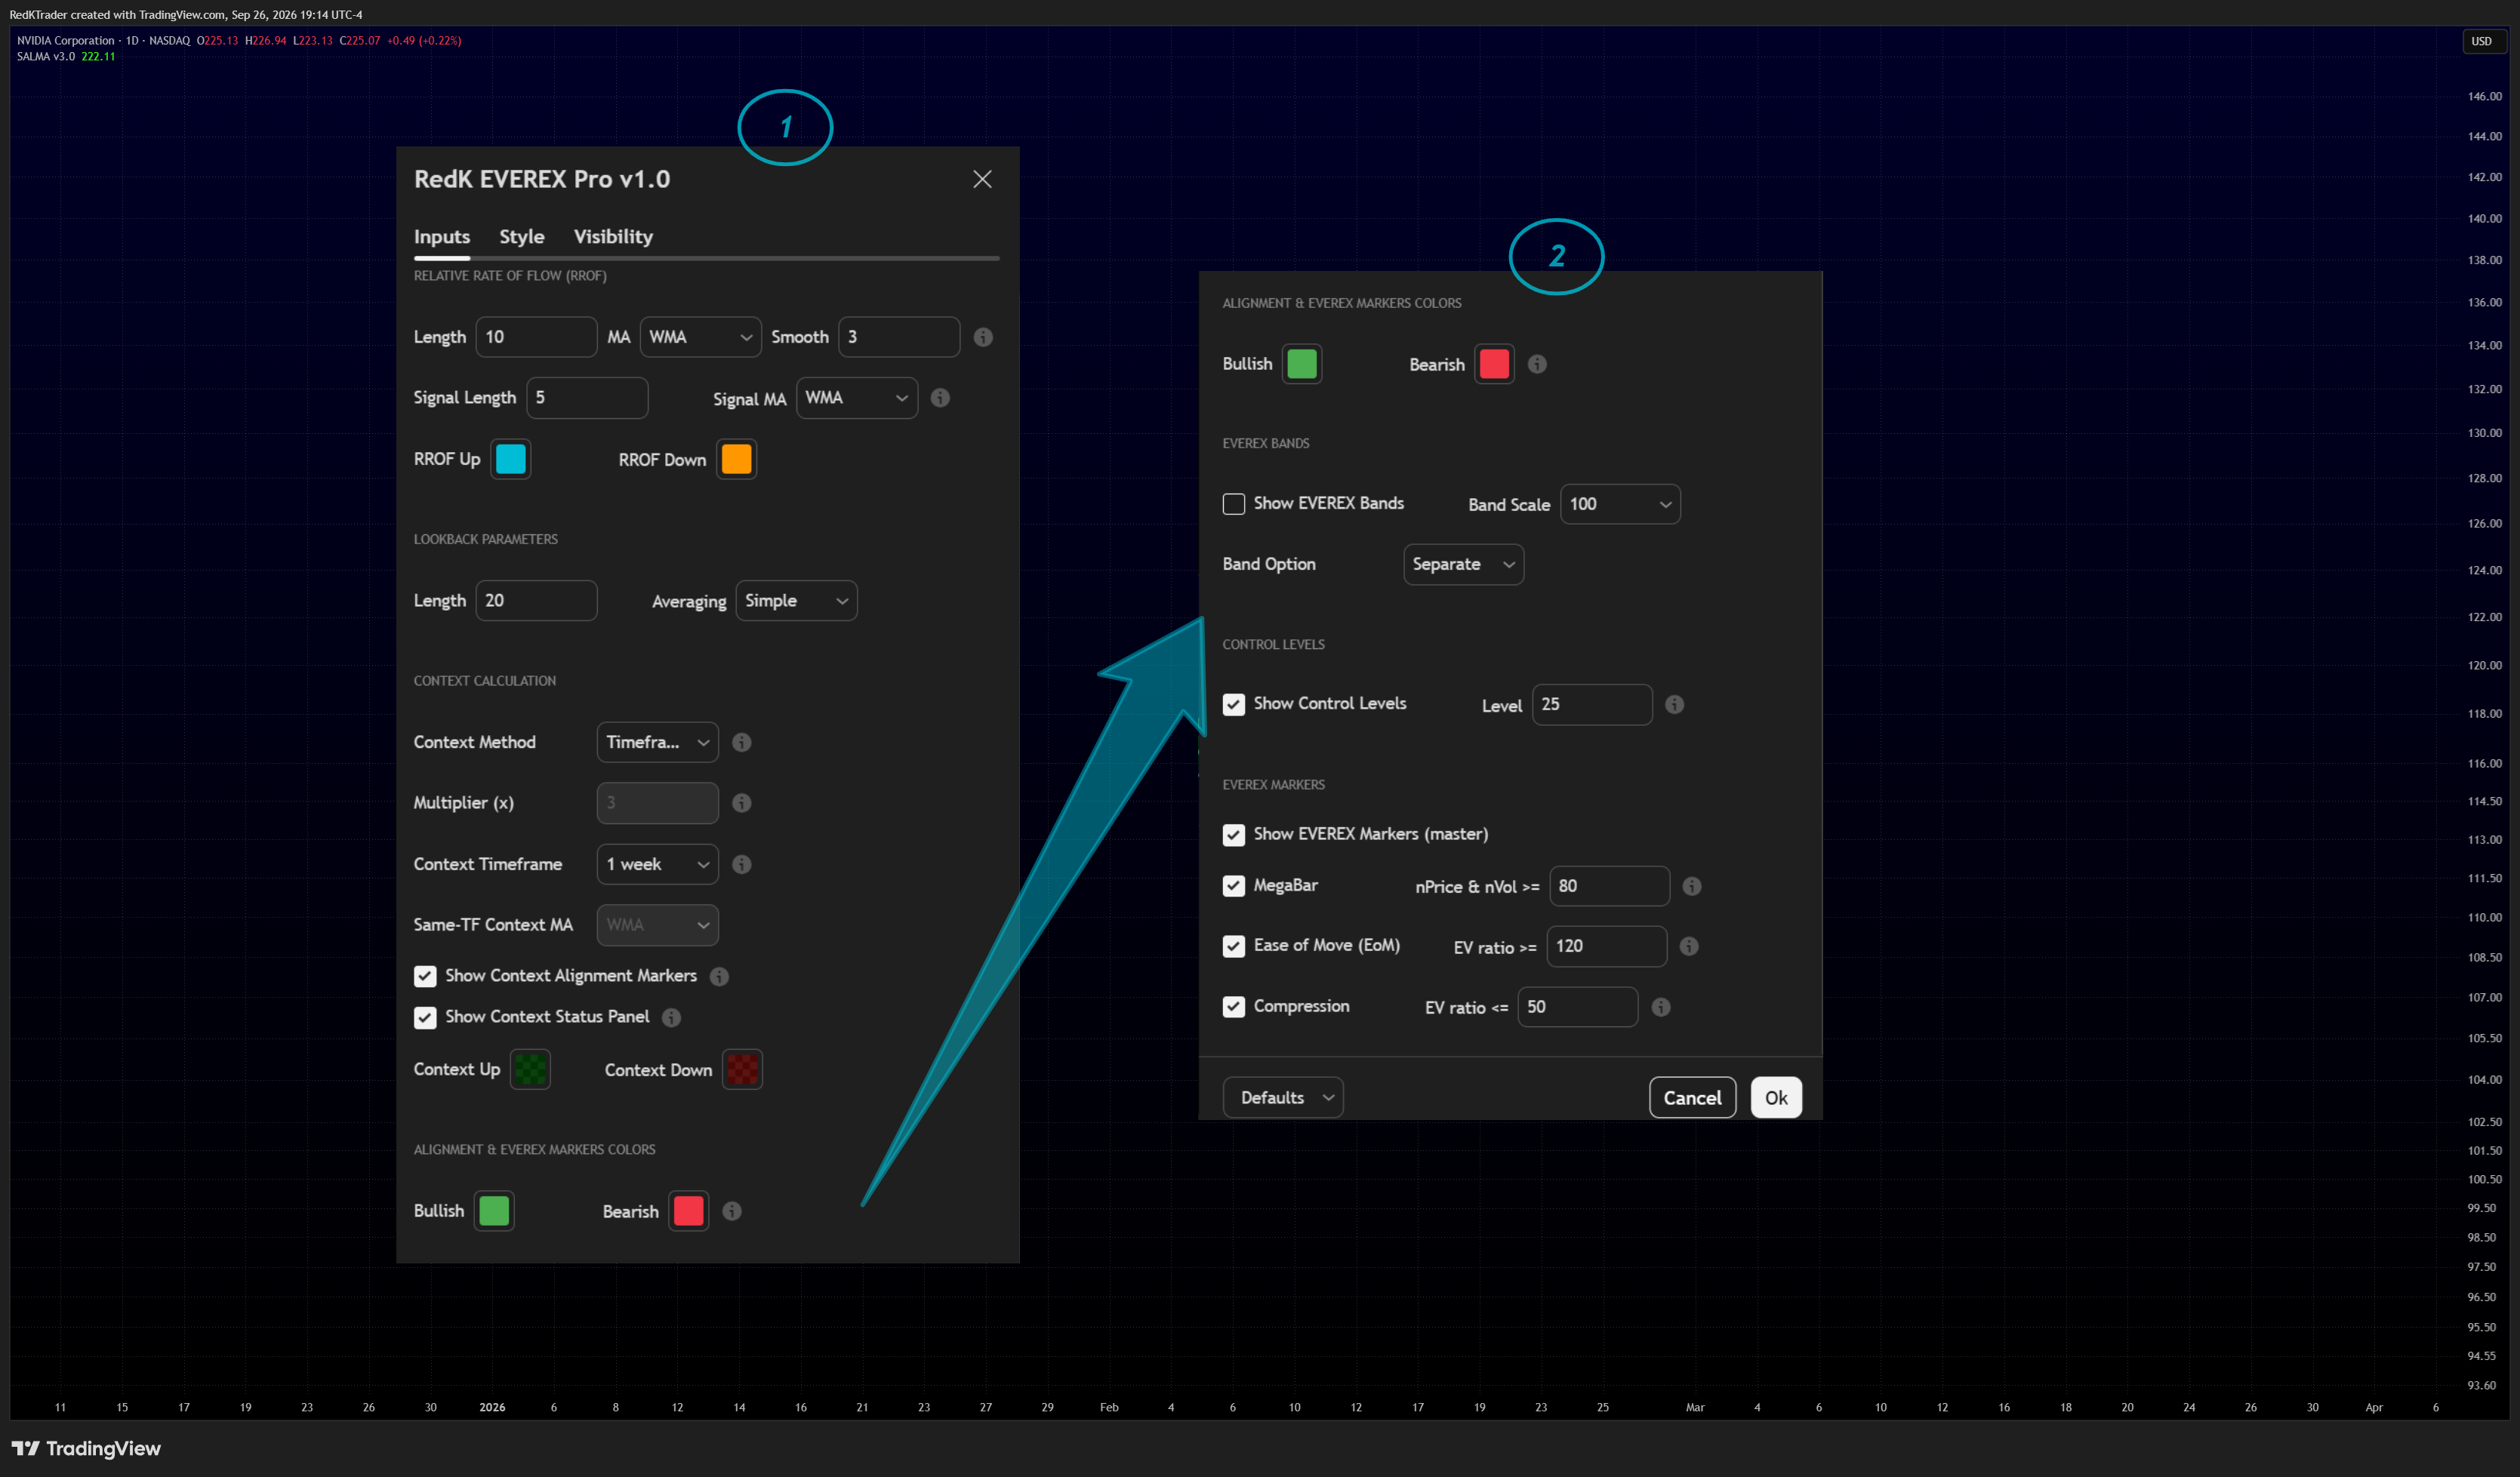Click the Ok button
This screenshot has width=2520, height=1477.
tap(1776, 1098)
